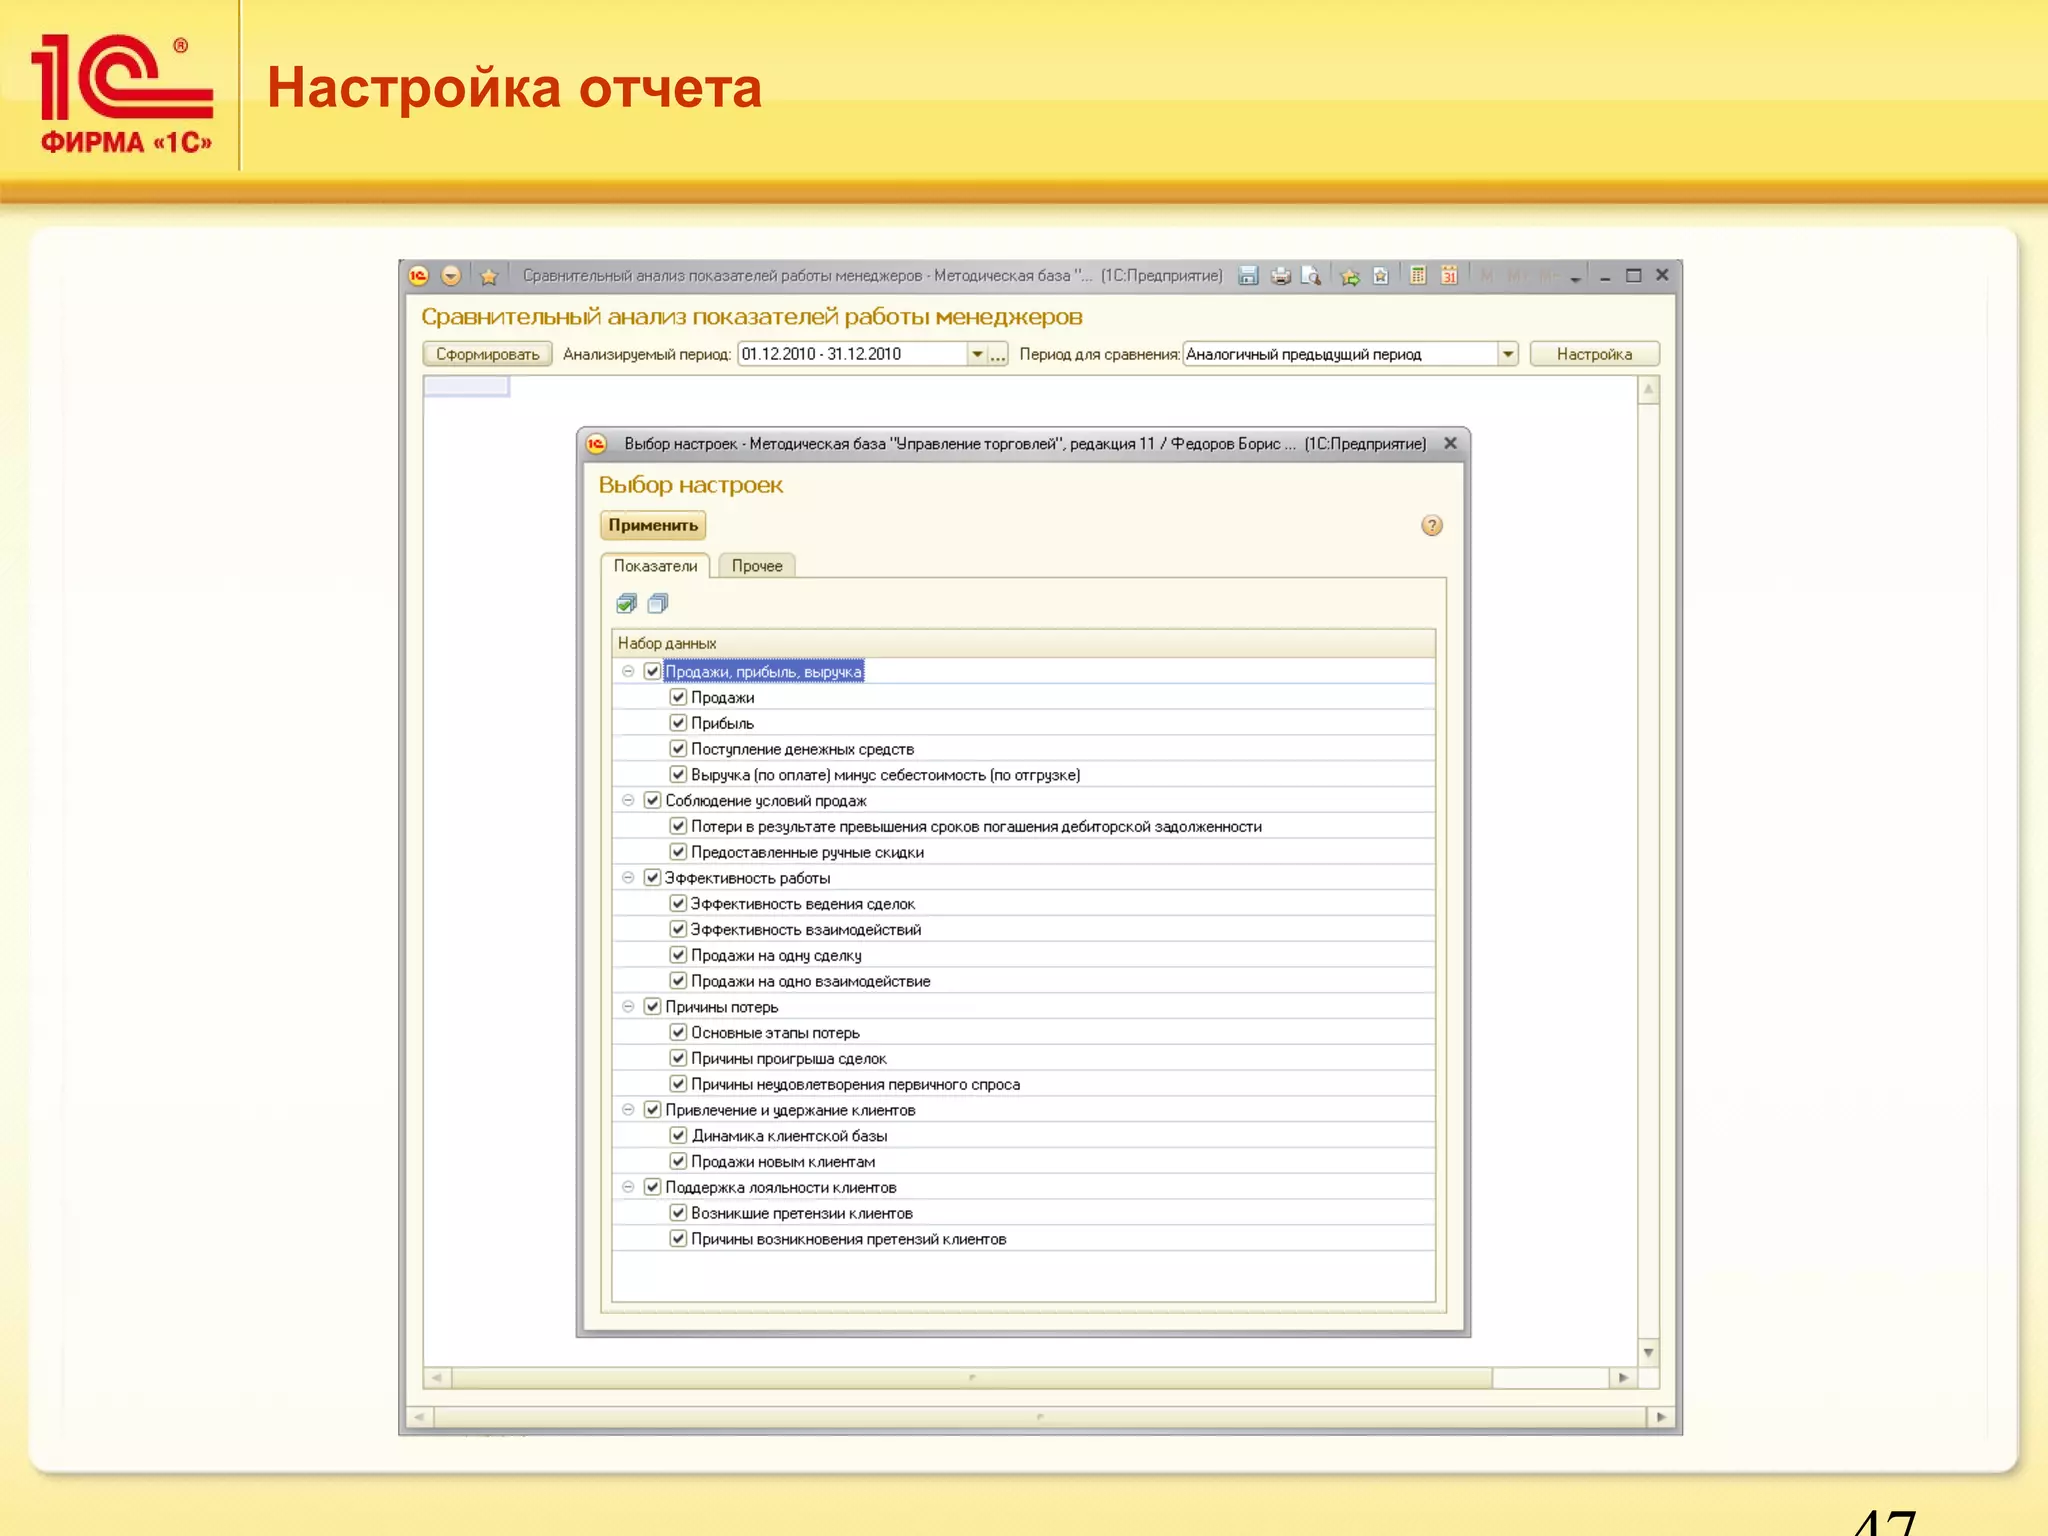Collapse Привлечение и удержание клиентов group
This screenshot has height=1536, width=2048.
628,1110
